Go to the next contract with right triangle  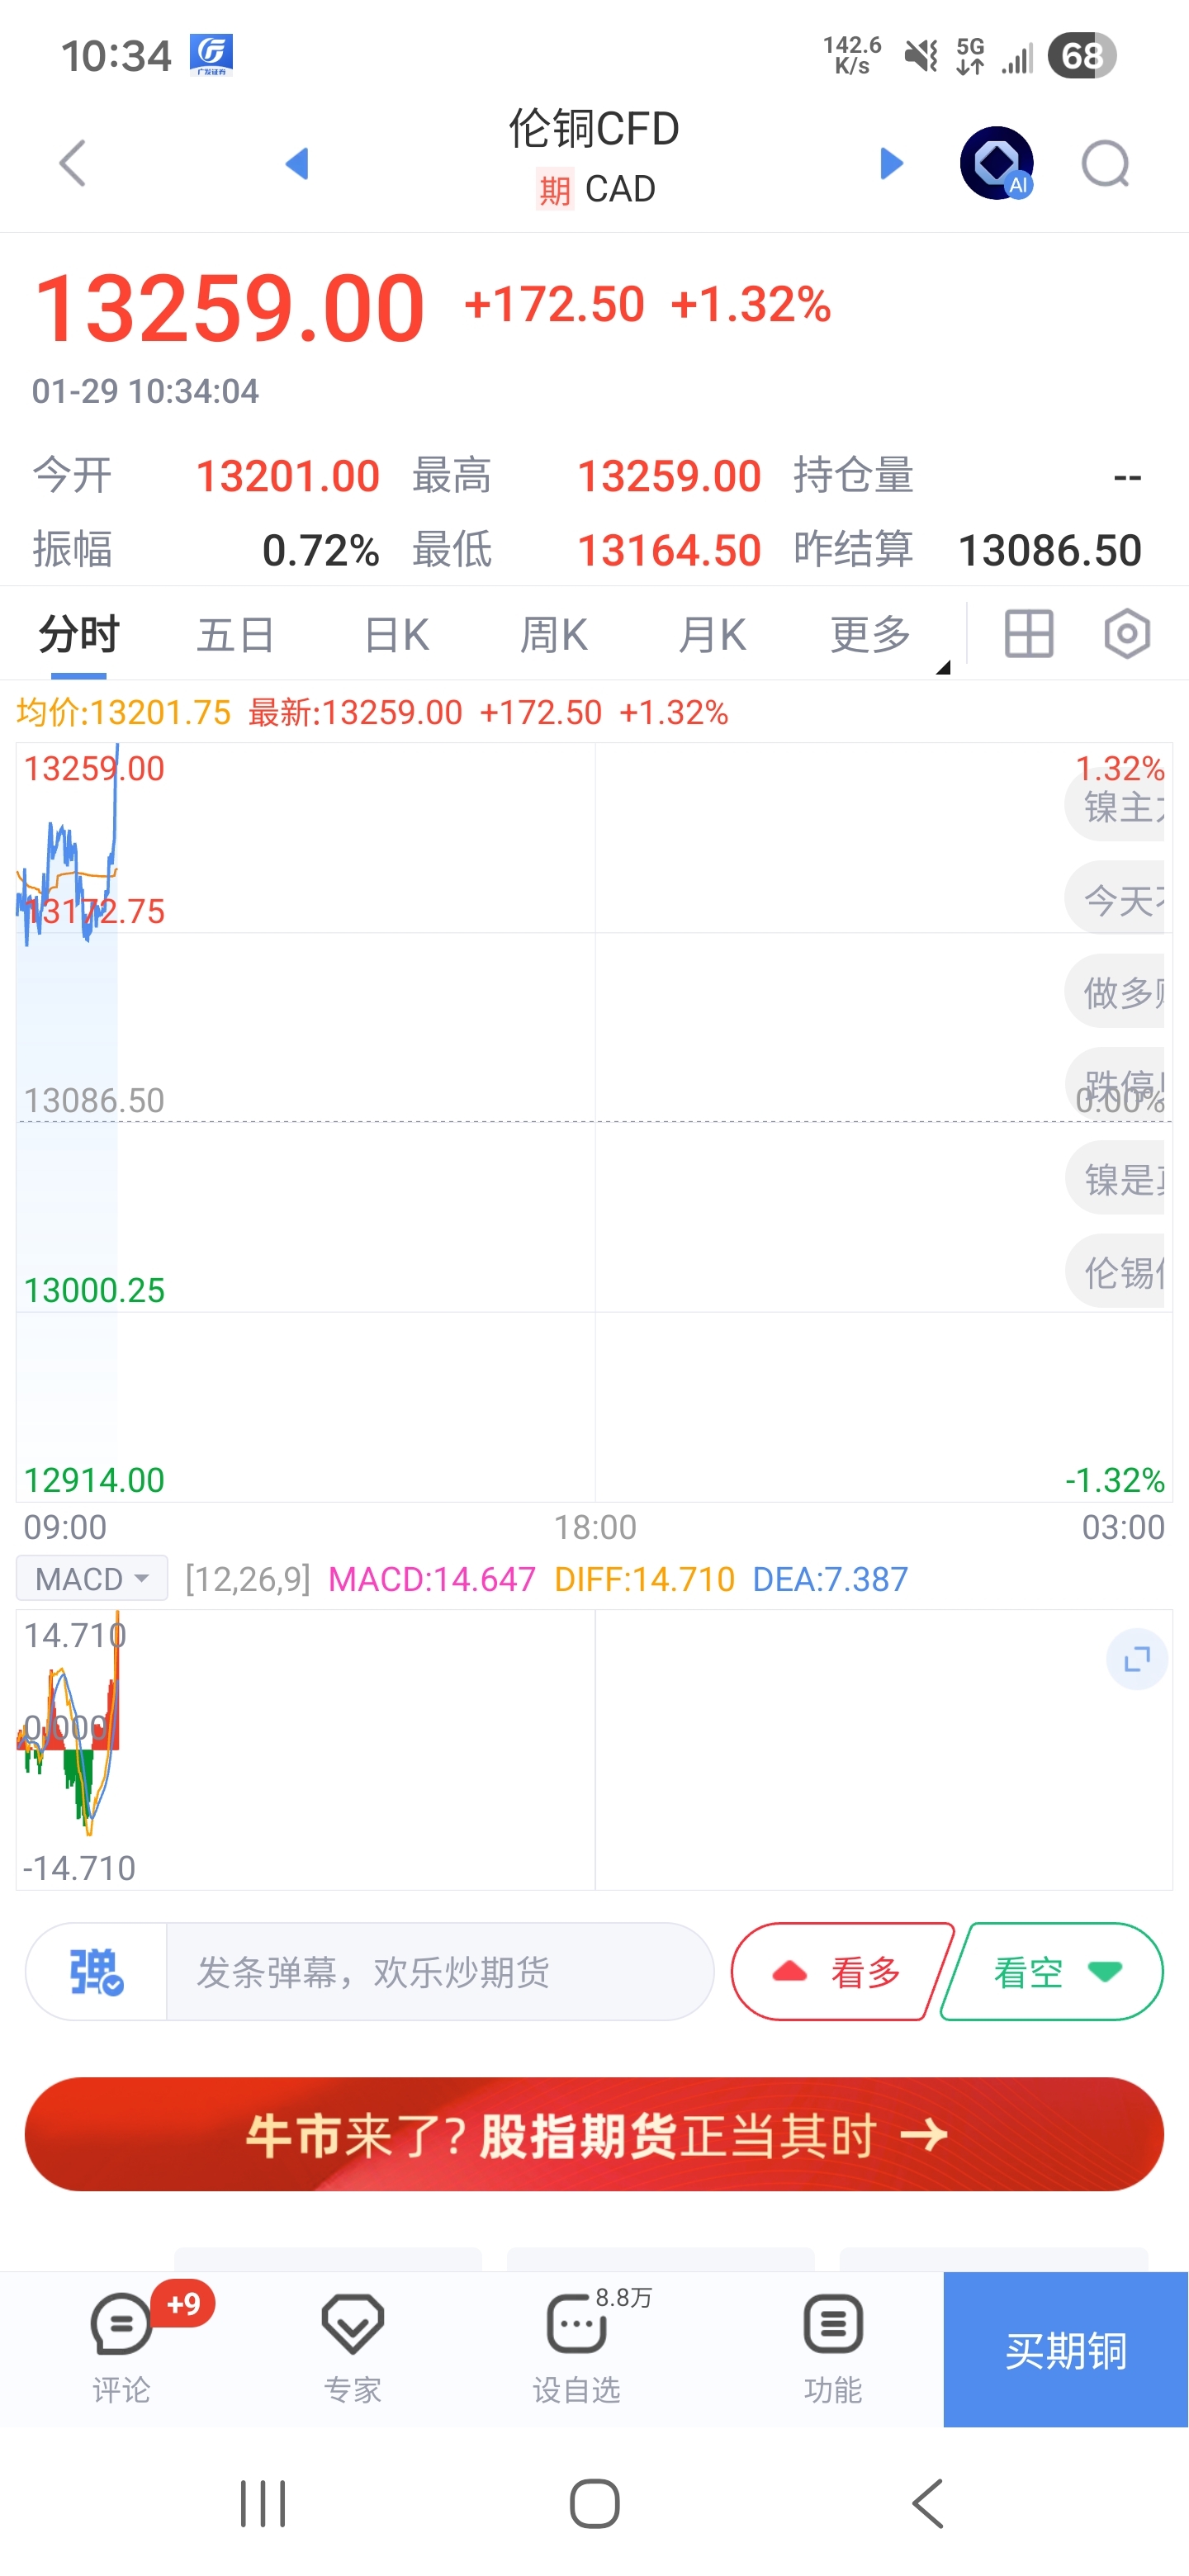point(890,163)
